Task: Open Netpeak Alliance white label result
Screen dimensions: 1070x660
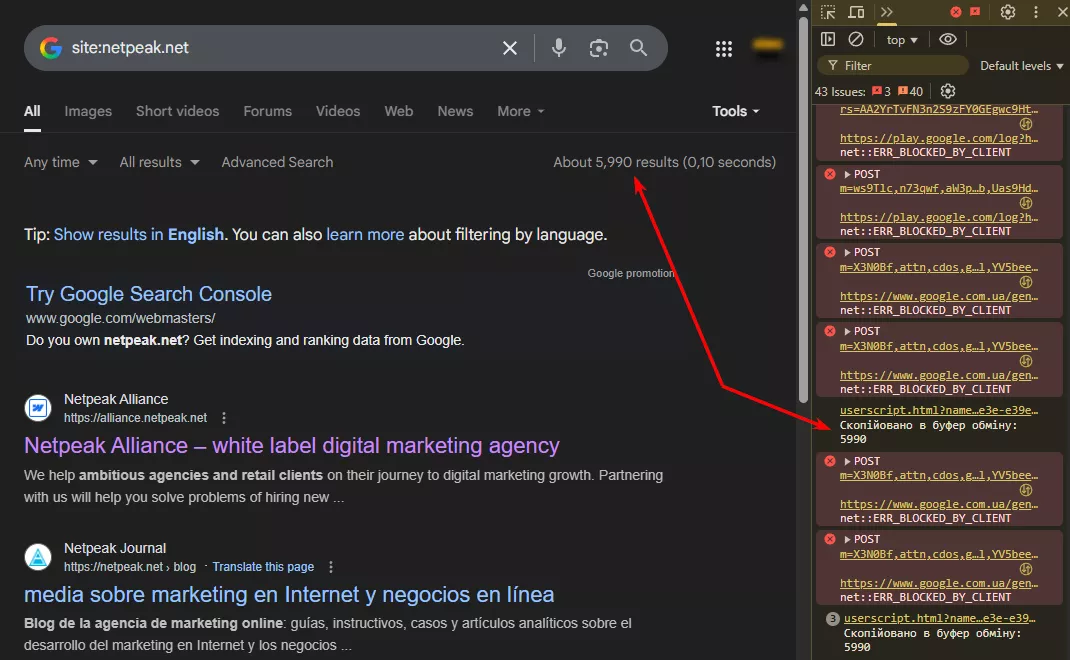Action: pyautogui.click(x=291, y=446)
